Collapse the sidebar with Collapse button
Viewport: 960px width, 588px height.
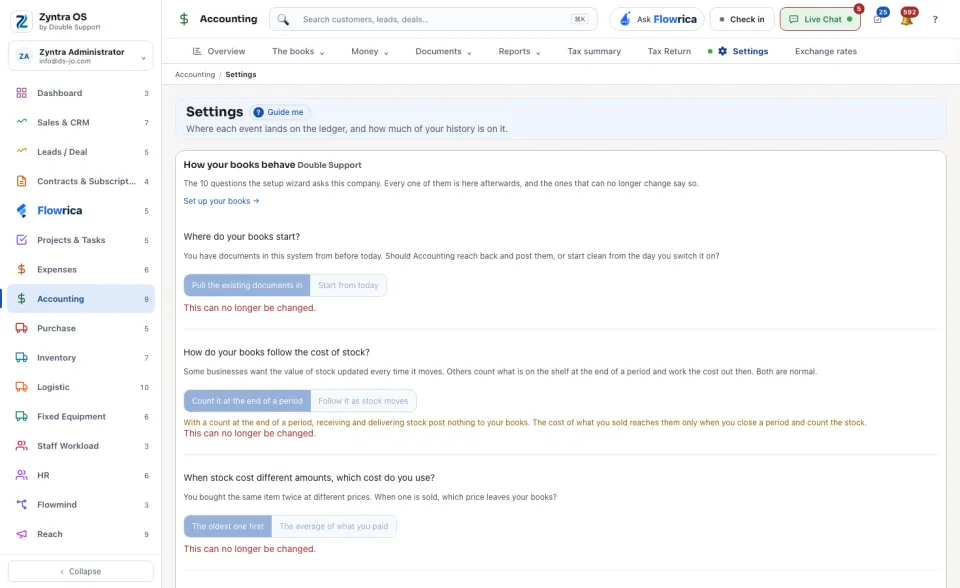click(81, 571)
